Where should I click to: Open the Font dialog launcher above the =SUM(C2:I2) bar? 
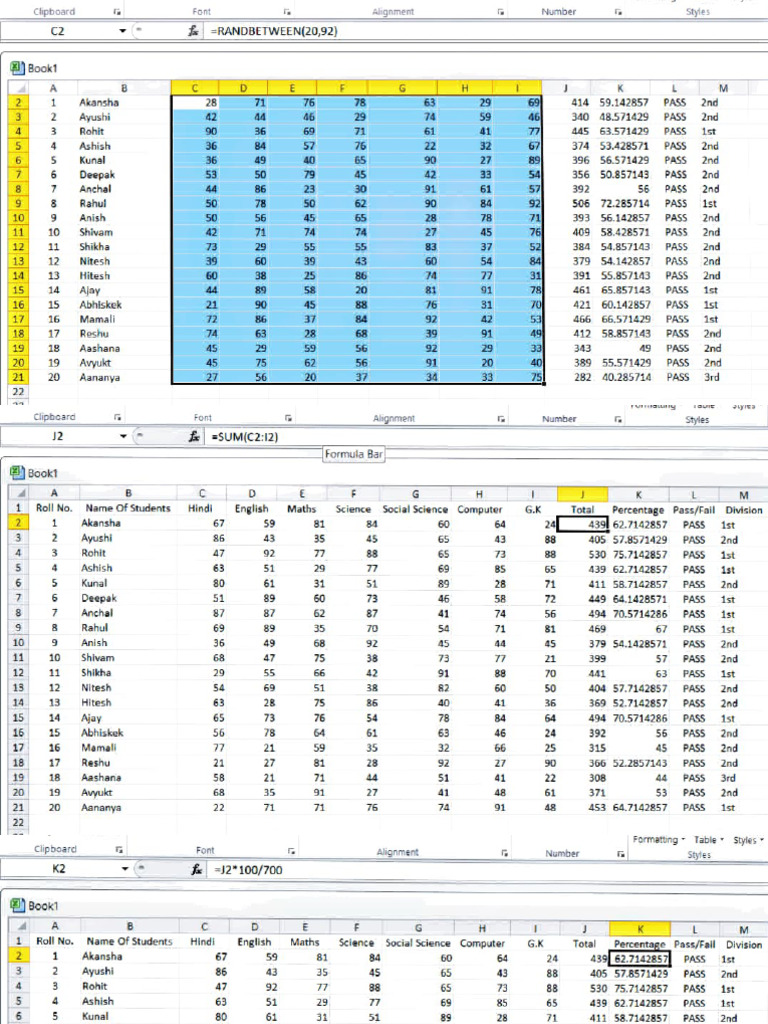288,418
